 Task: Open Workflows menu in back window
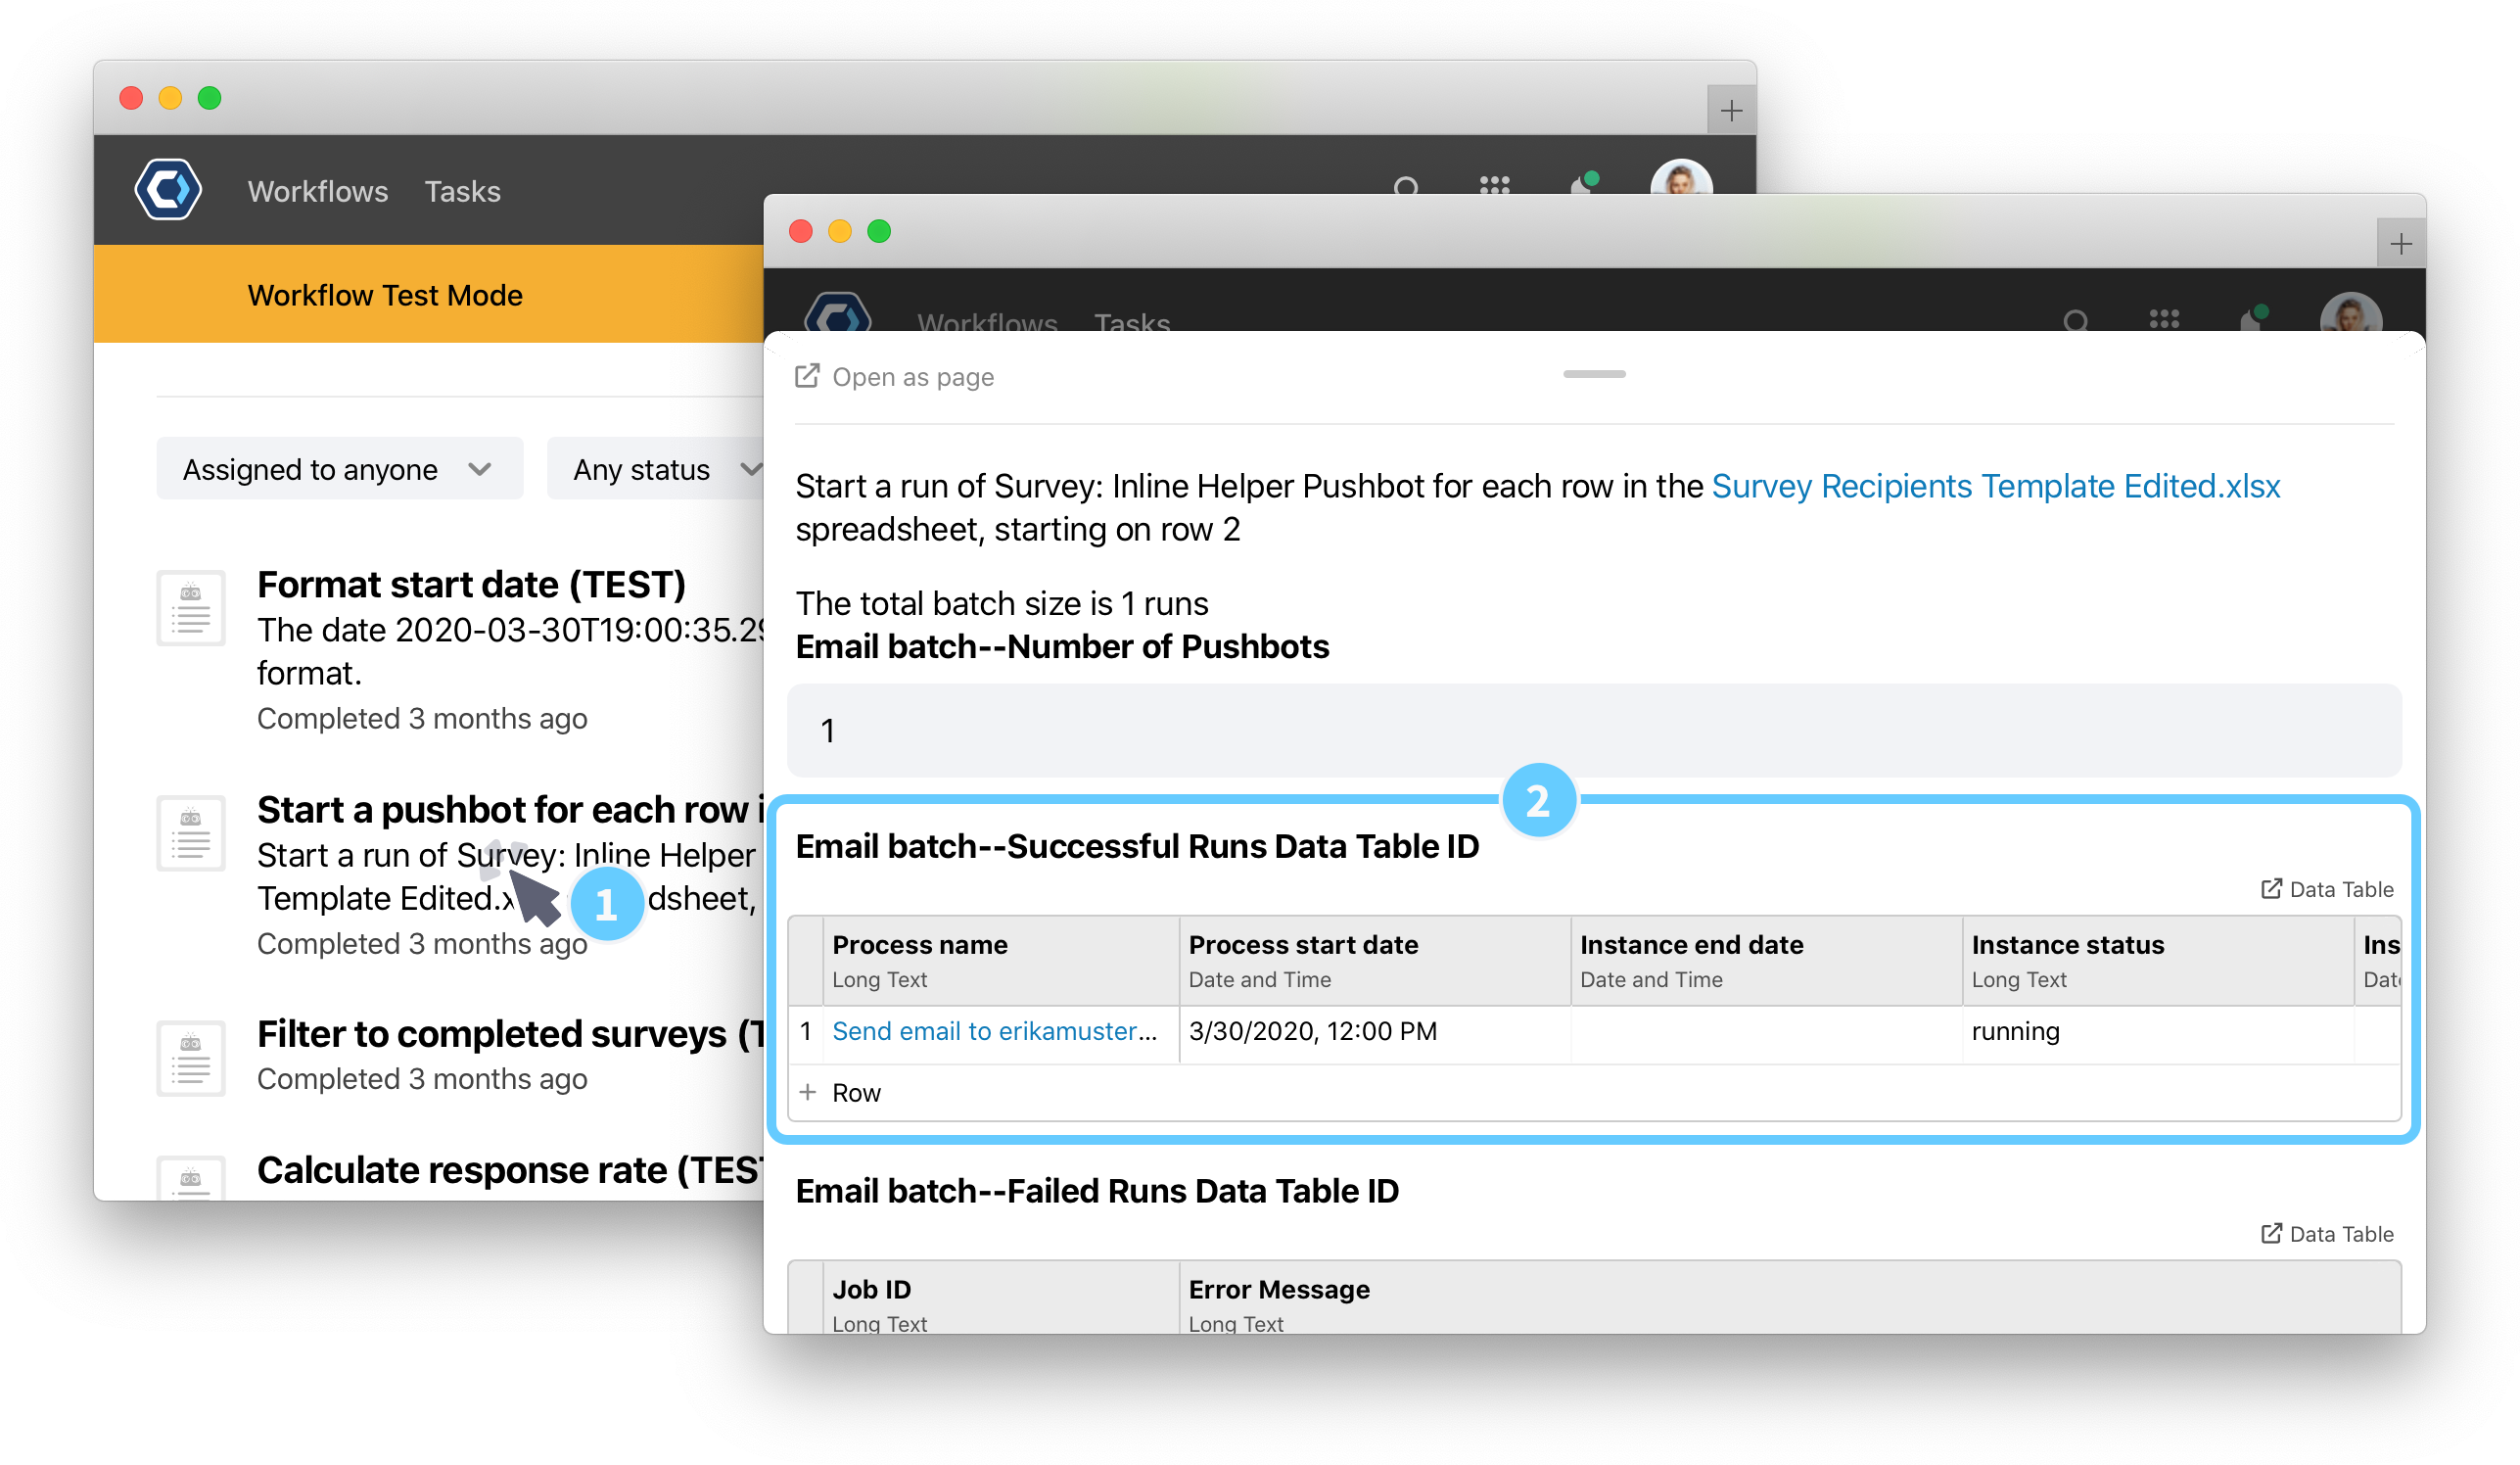point(318,191)
